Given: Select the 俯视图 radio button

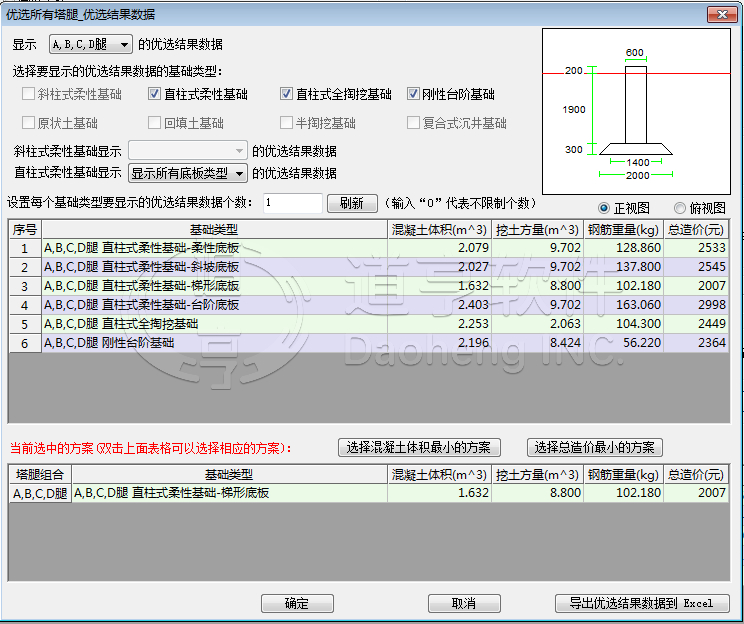Looking at the screenshot, I should [x=679, y=208].
